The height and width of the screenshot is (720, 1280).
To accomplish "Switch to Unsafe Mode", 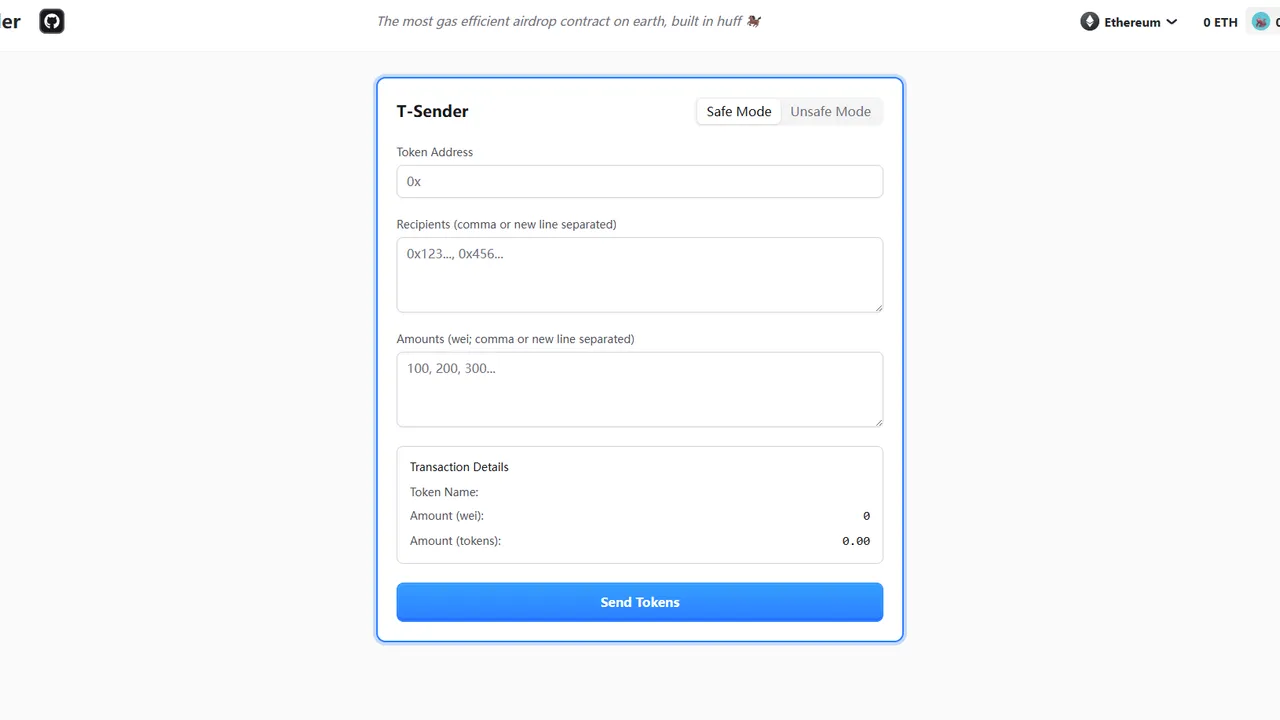I will point(830,111).
